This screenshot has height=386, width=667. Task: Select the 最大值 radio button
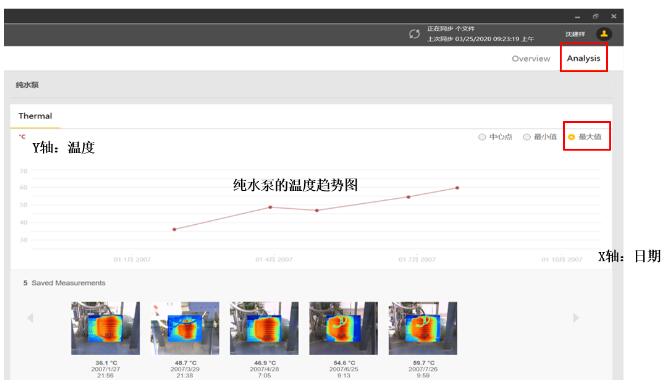(571, 137)
